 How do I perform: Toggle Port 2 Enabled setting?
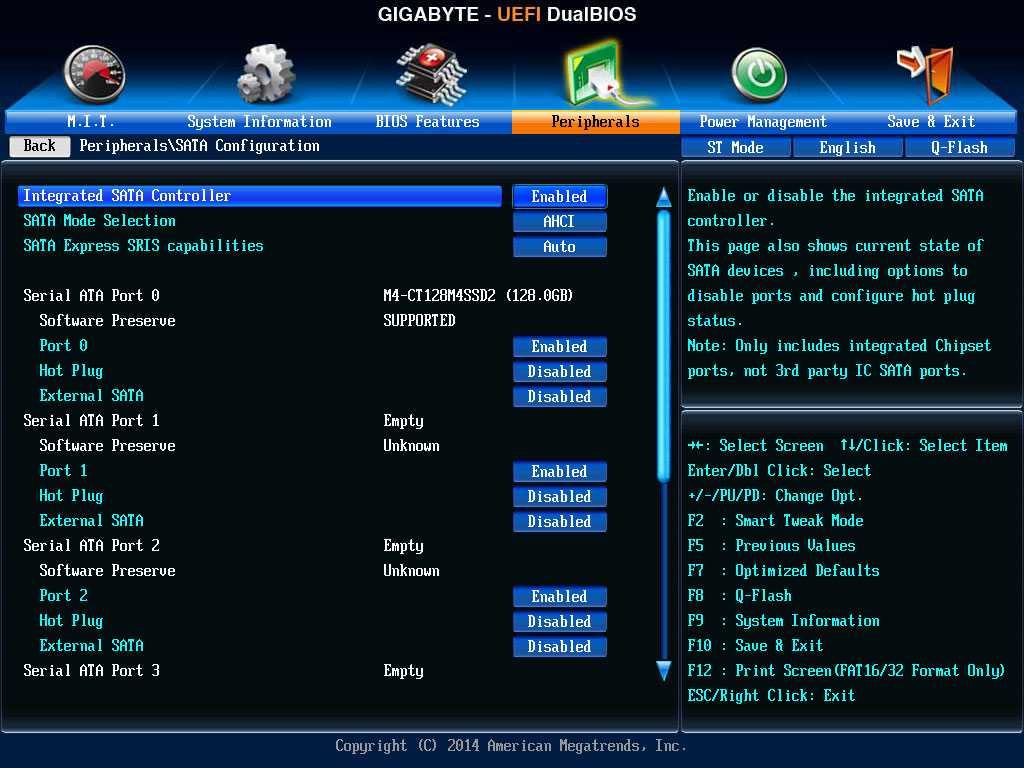[560, 596]
